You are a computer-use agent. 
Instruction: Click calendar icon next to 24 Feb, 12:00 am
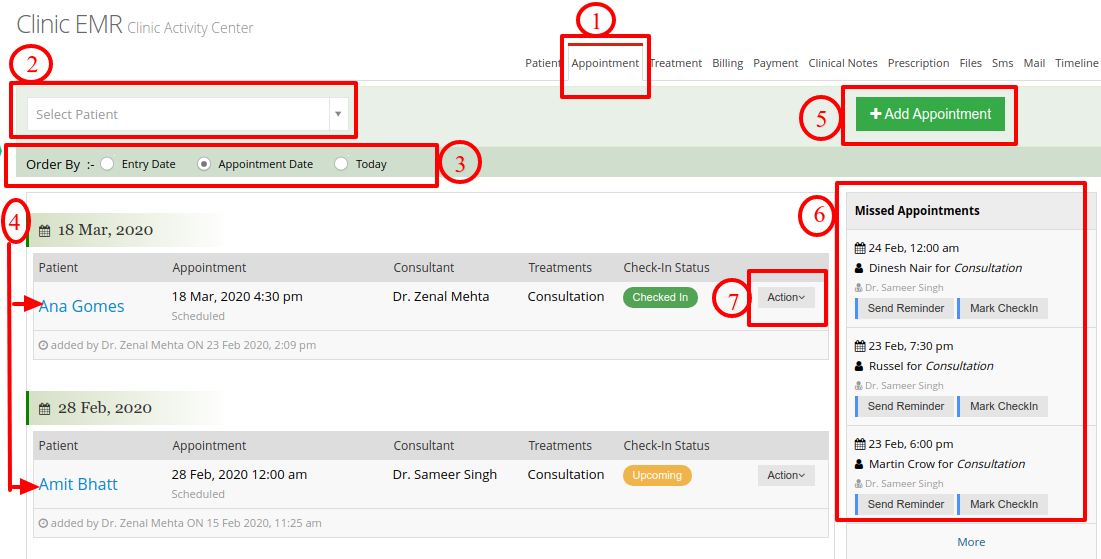pos(860,248)
